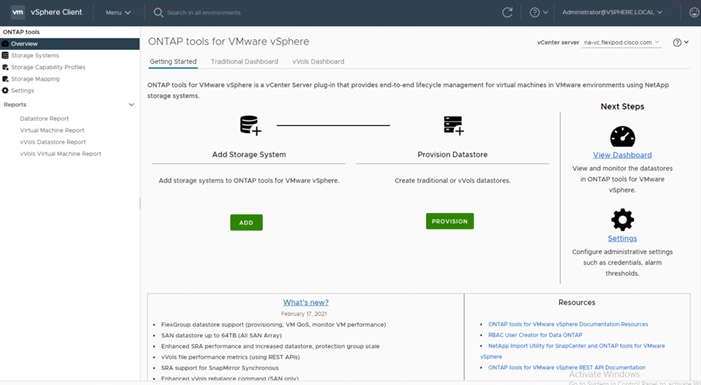Open the Datastore Report

pyautogui.click(x=44, y=118)
